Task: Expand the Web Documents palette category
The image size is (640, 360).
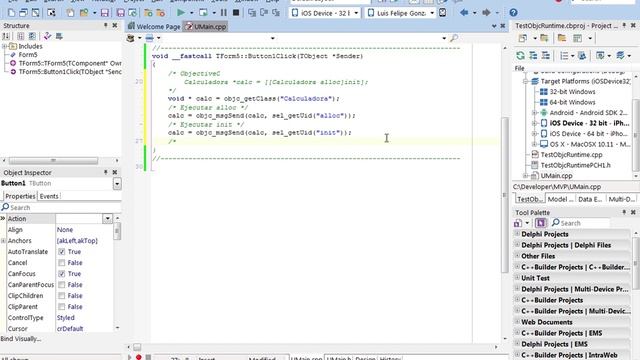Action: pyautogui.click(x=517, y=322)
